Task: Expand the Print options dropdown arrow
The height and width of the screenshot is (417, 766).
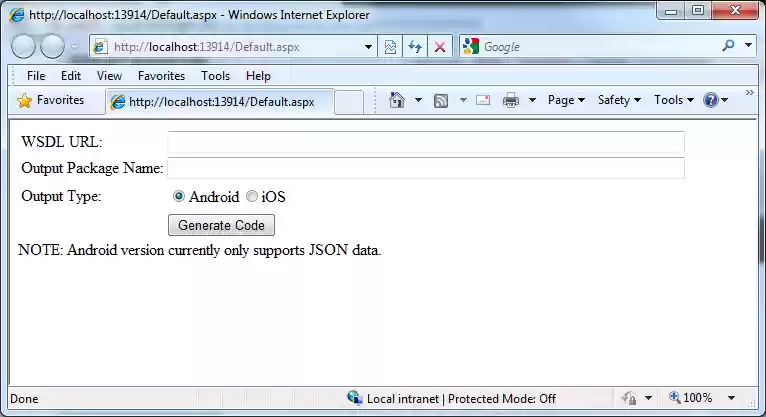Action: pos(532,100)
